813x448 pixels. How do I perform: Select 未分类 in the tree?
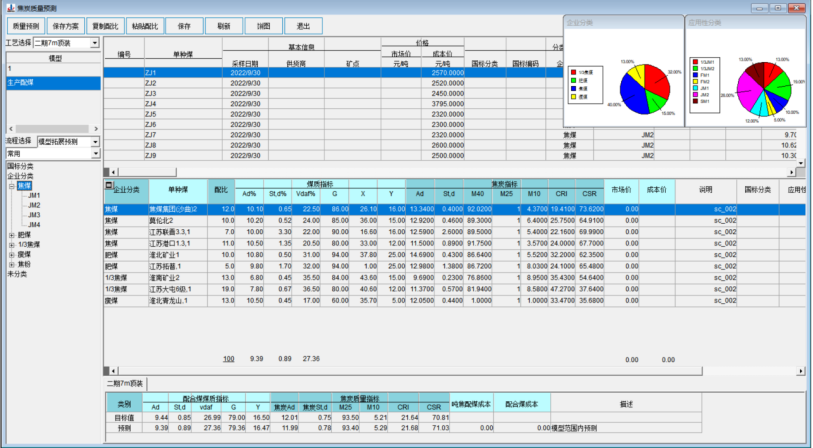click(17, 274)
